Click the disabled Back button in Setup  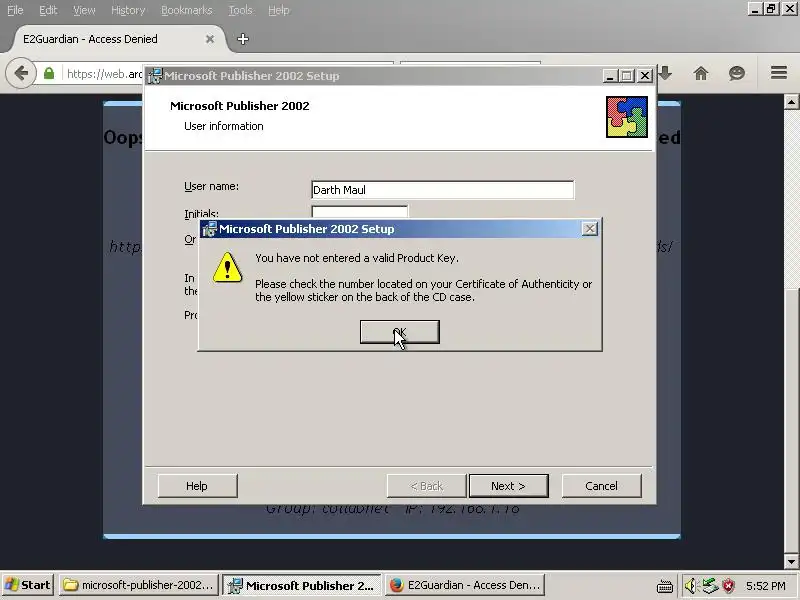(427, 486)
